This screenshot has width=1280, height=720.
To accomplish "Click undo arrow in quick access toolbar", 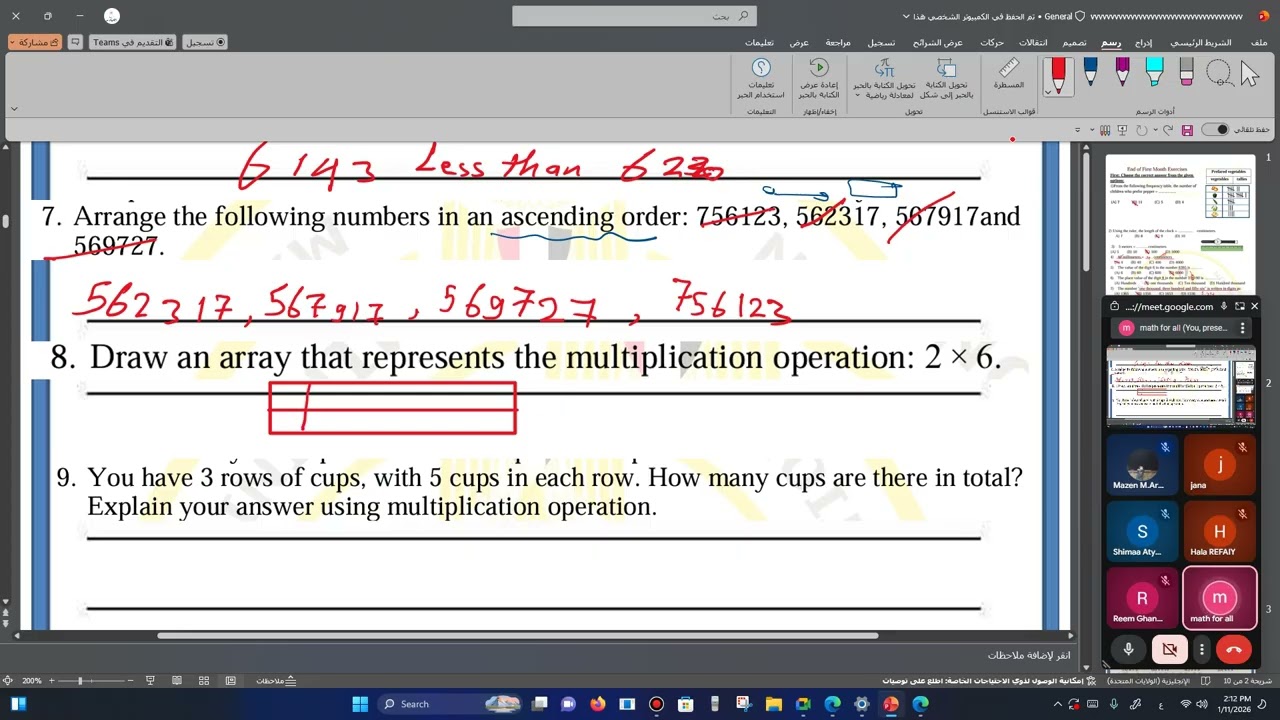I will [x=1169, y=130].
